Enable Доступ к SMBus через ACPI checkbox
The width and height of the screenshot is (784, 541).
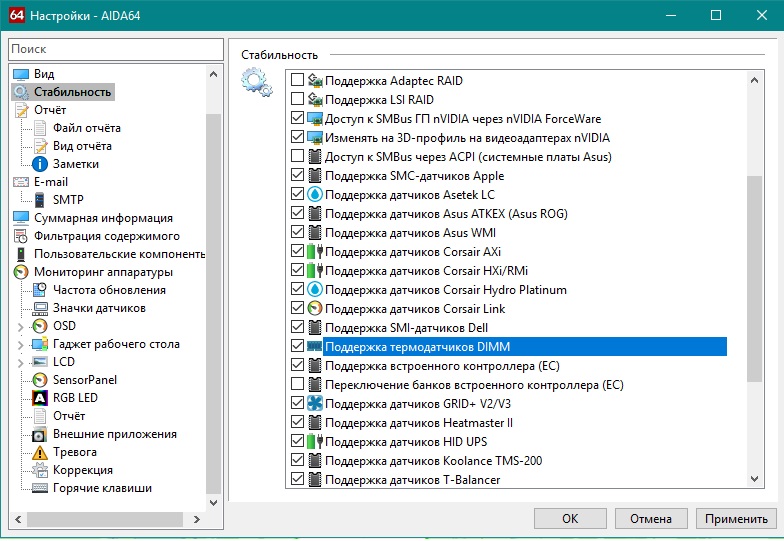click(x=297, y=157)
